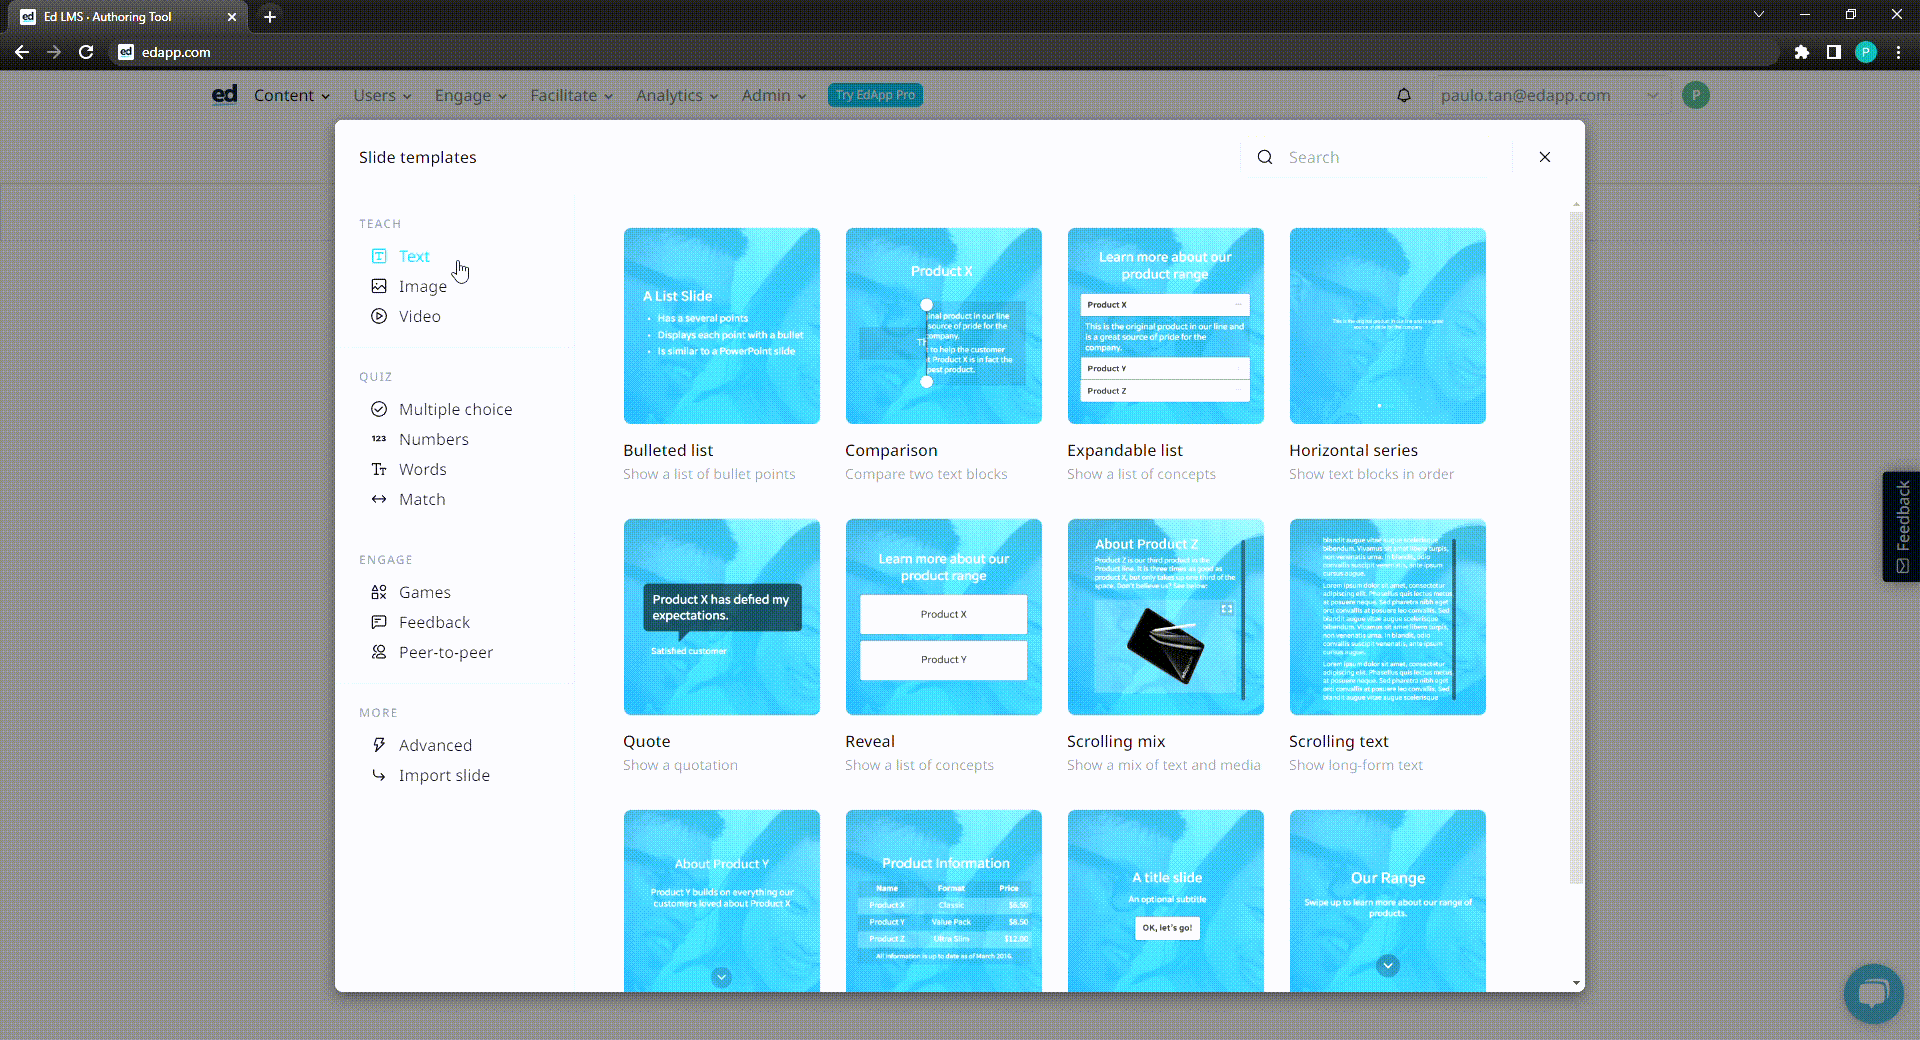Click the scrollbar up arrow
The image size is (1920, 1040).
point(1577,204)
